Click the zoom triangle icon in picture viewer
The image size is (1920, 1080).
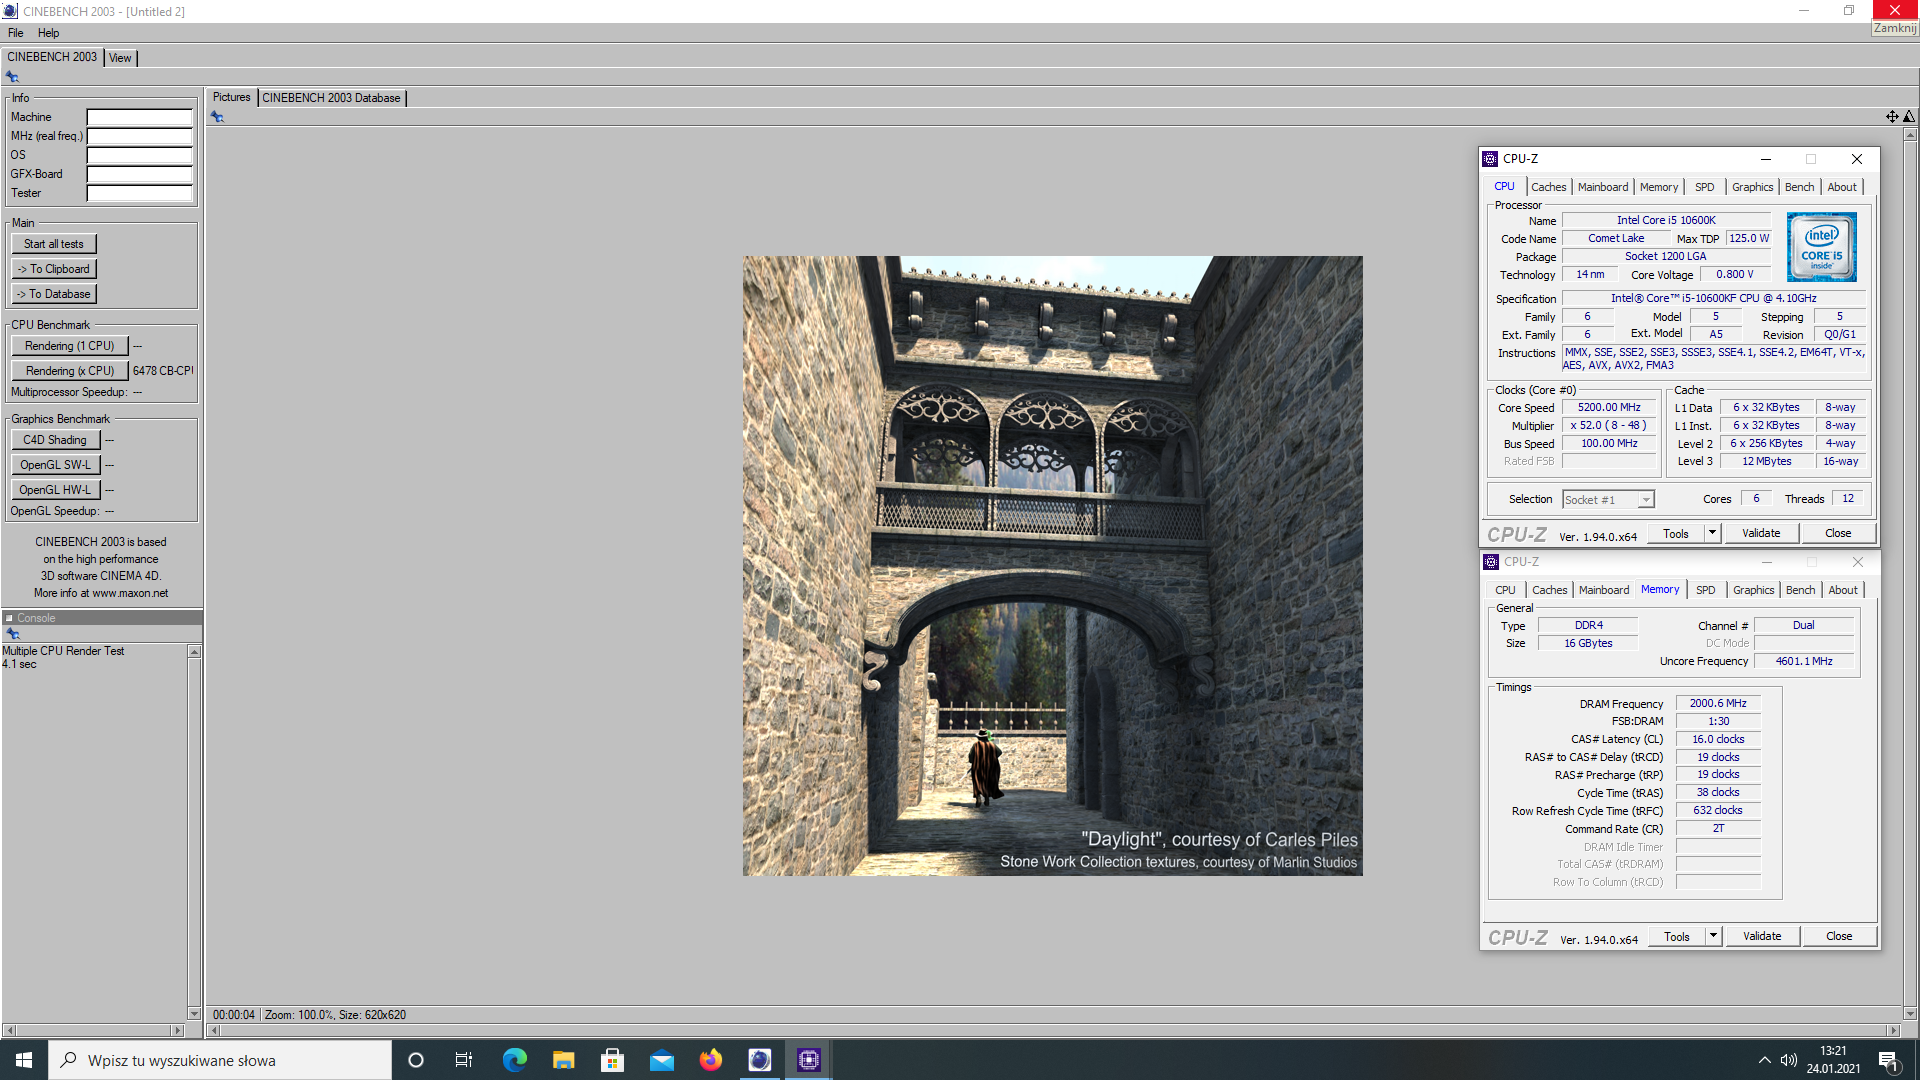tap(1909, 117)
